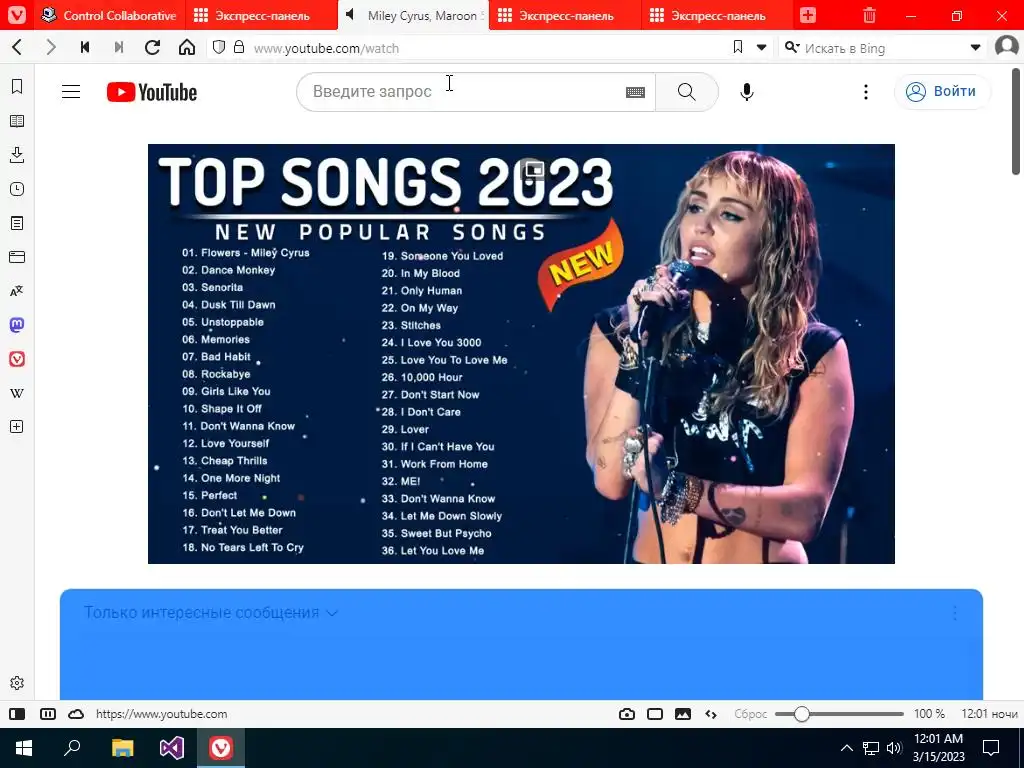Open tracker and ad blocker shield
Viewport: 1024px width, 768px height.
tap(219, 47)
